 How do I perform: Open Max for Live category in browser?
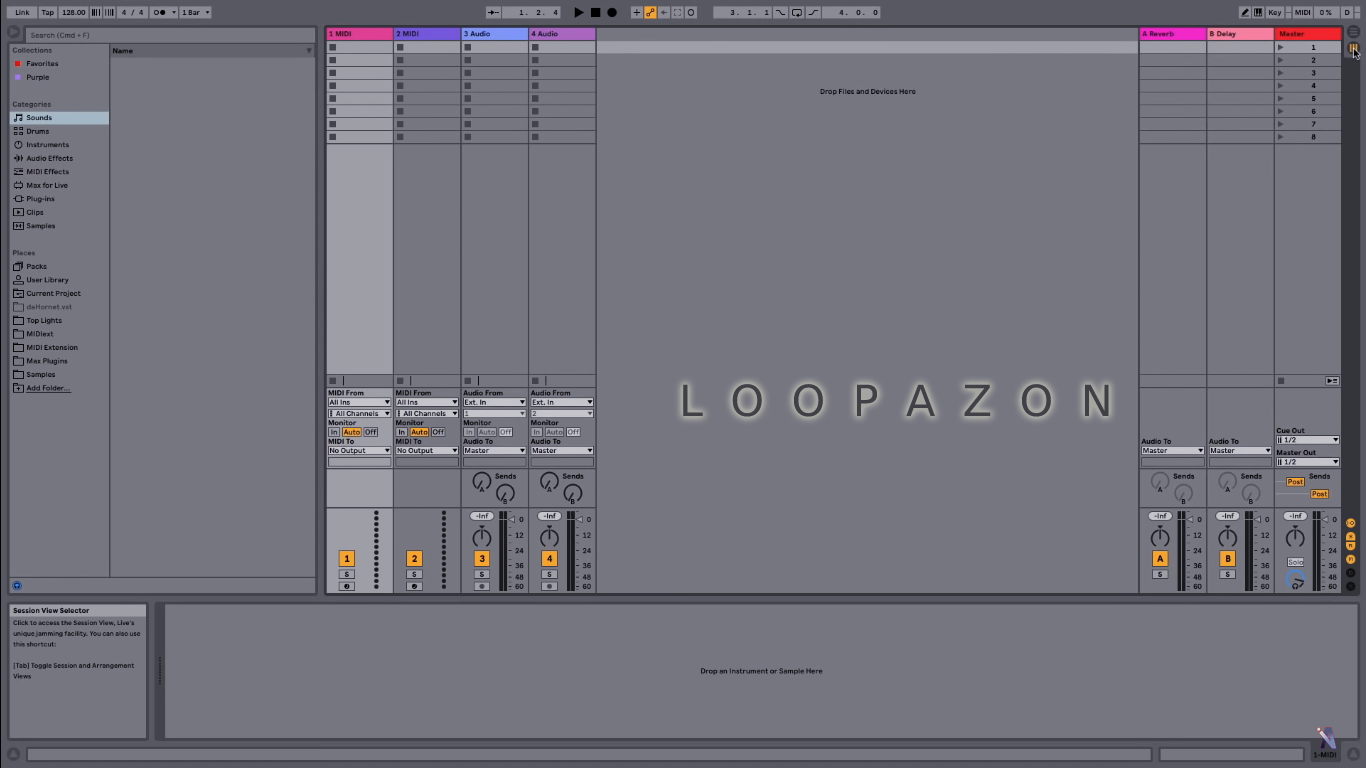(59, 185)
